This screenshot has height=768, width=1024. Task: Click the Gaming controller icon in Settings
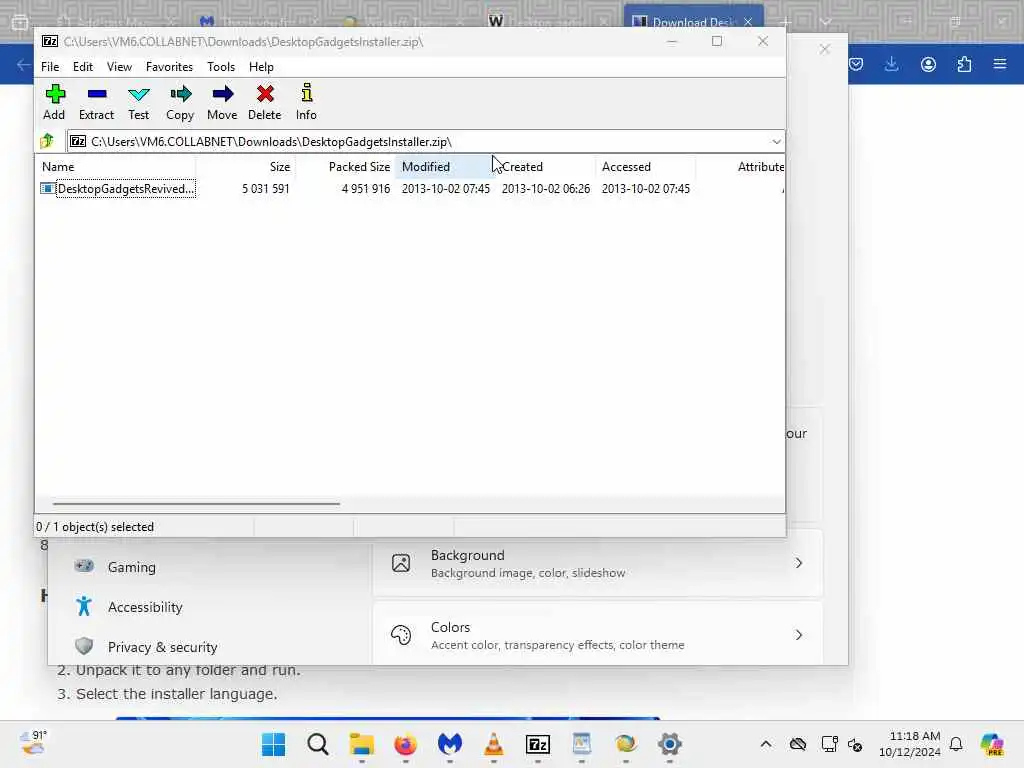click(x=84, y=566)
